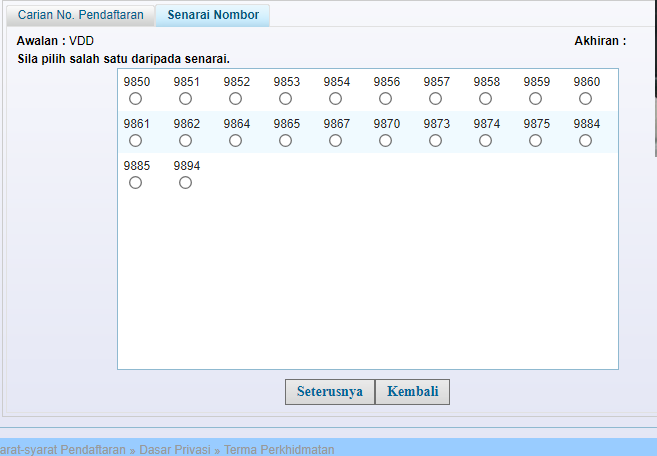Screen dimensions: 657x456
Task: Open the Senarai Nombor tab
Action: [x=213, y=16]
